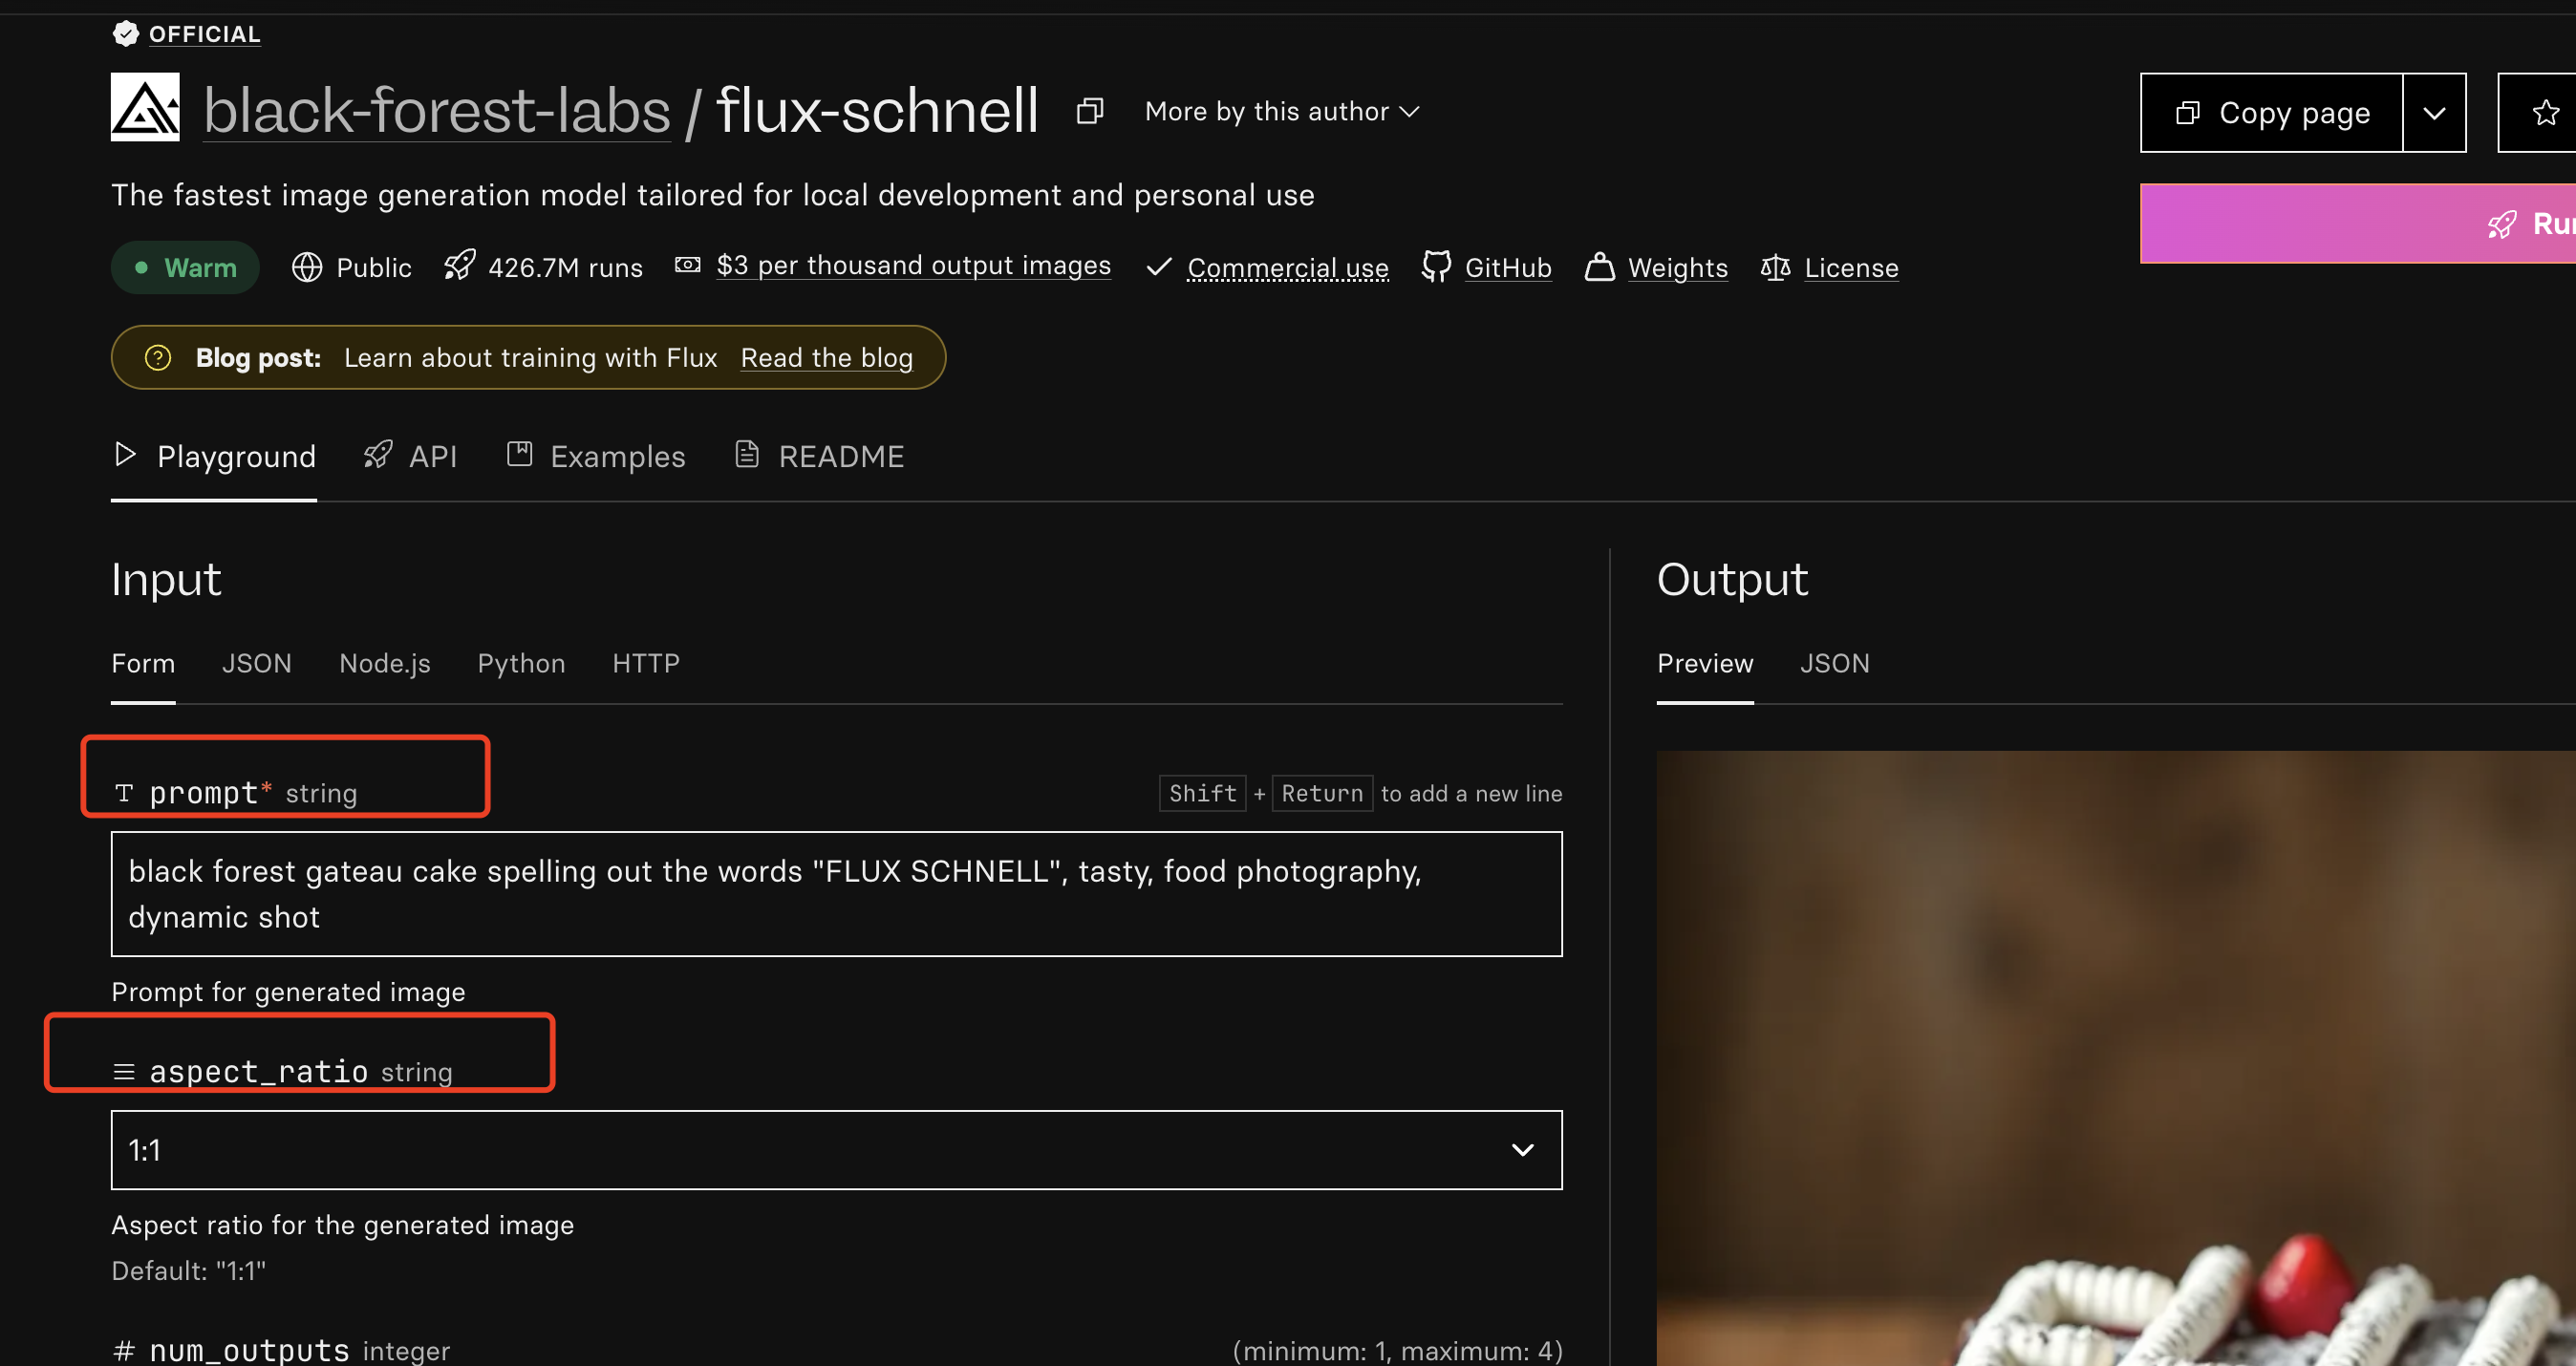Open the GitHub link

pos(1508,267)
